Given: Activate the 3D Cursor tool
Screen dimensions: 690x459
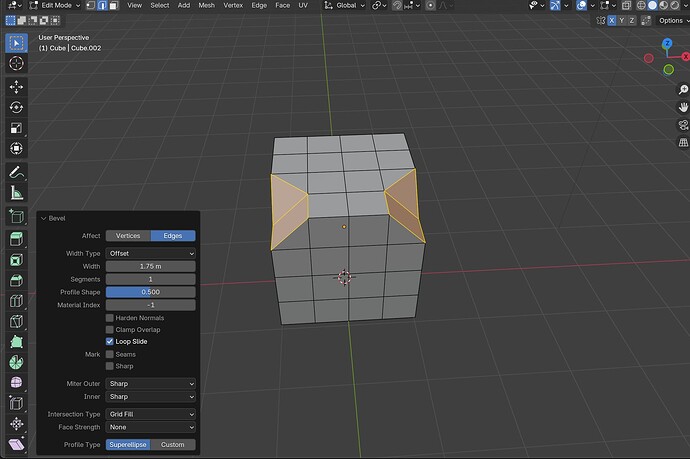Looking at the screenshot, I should coord(16,63).
